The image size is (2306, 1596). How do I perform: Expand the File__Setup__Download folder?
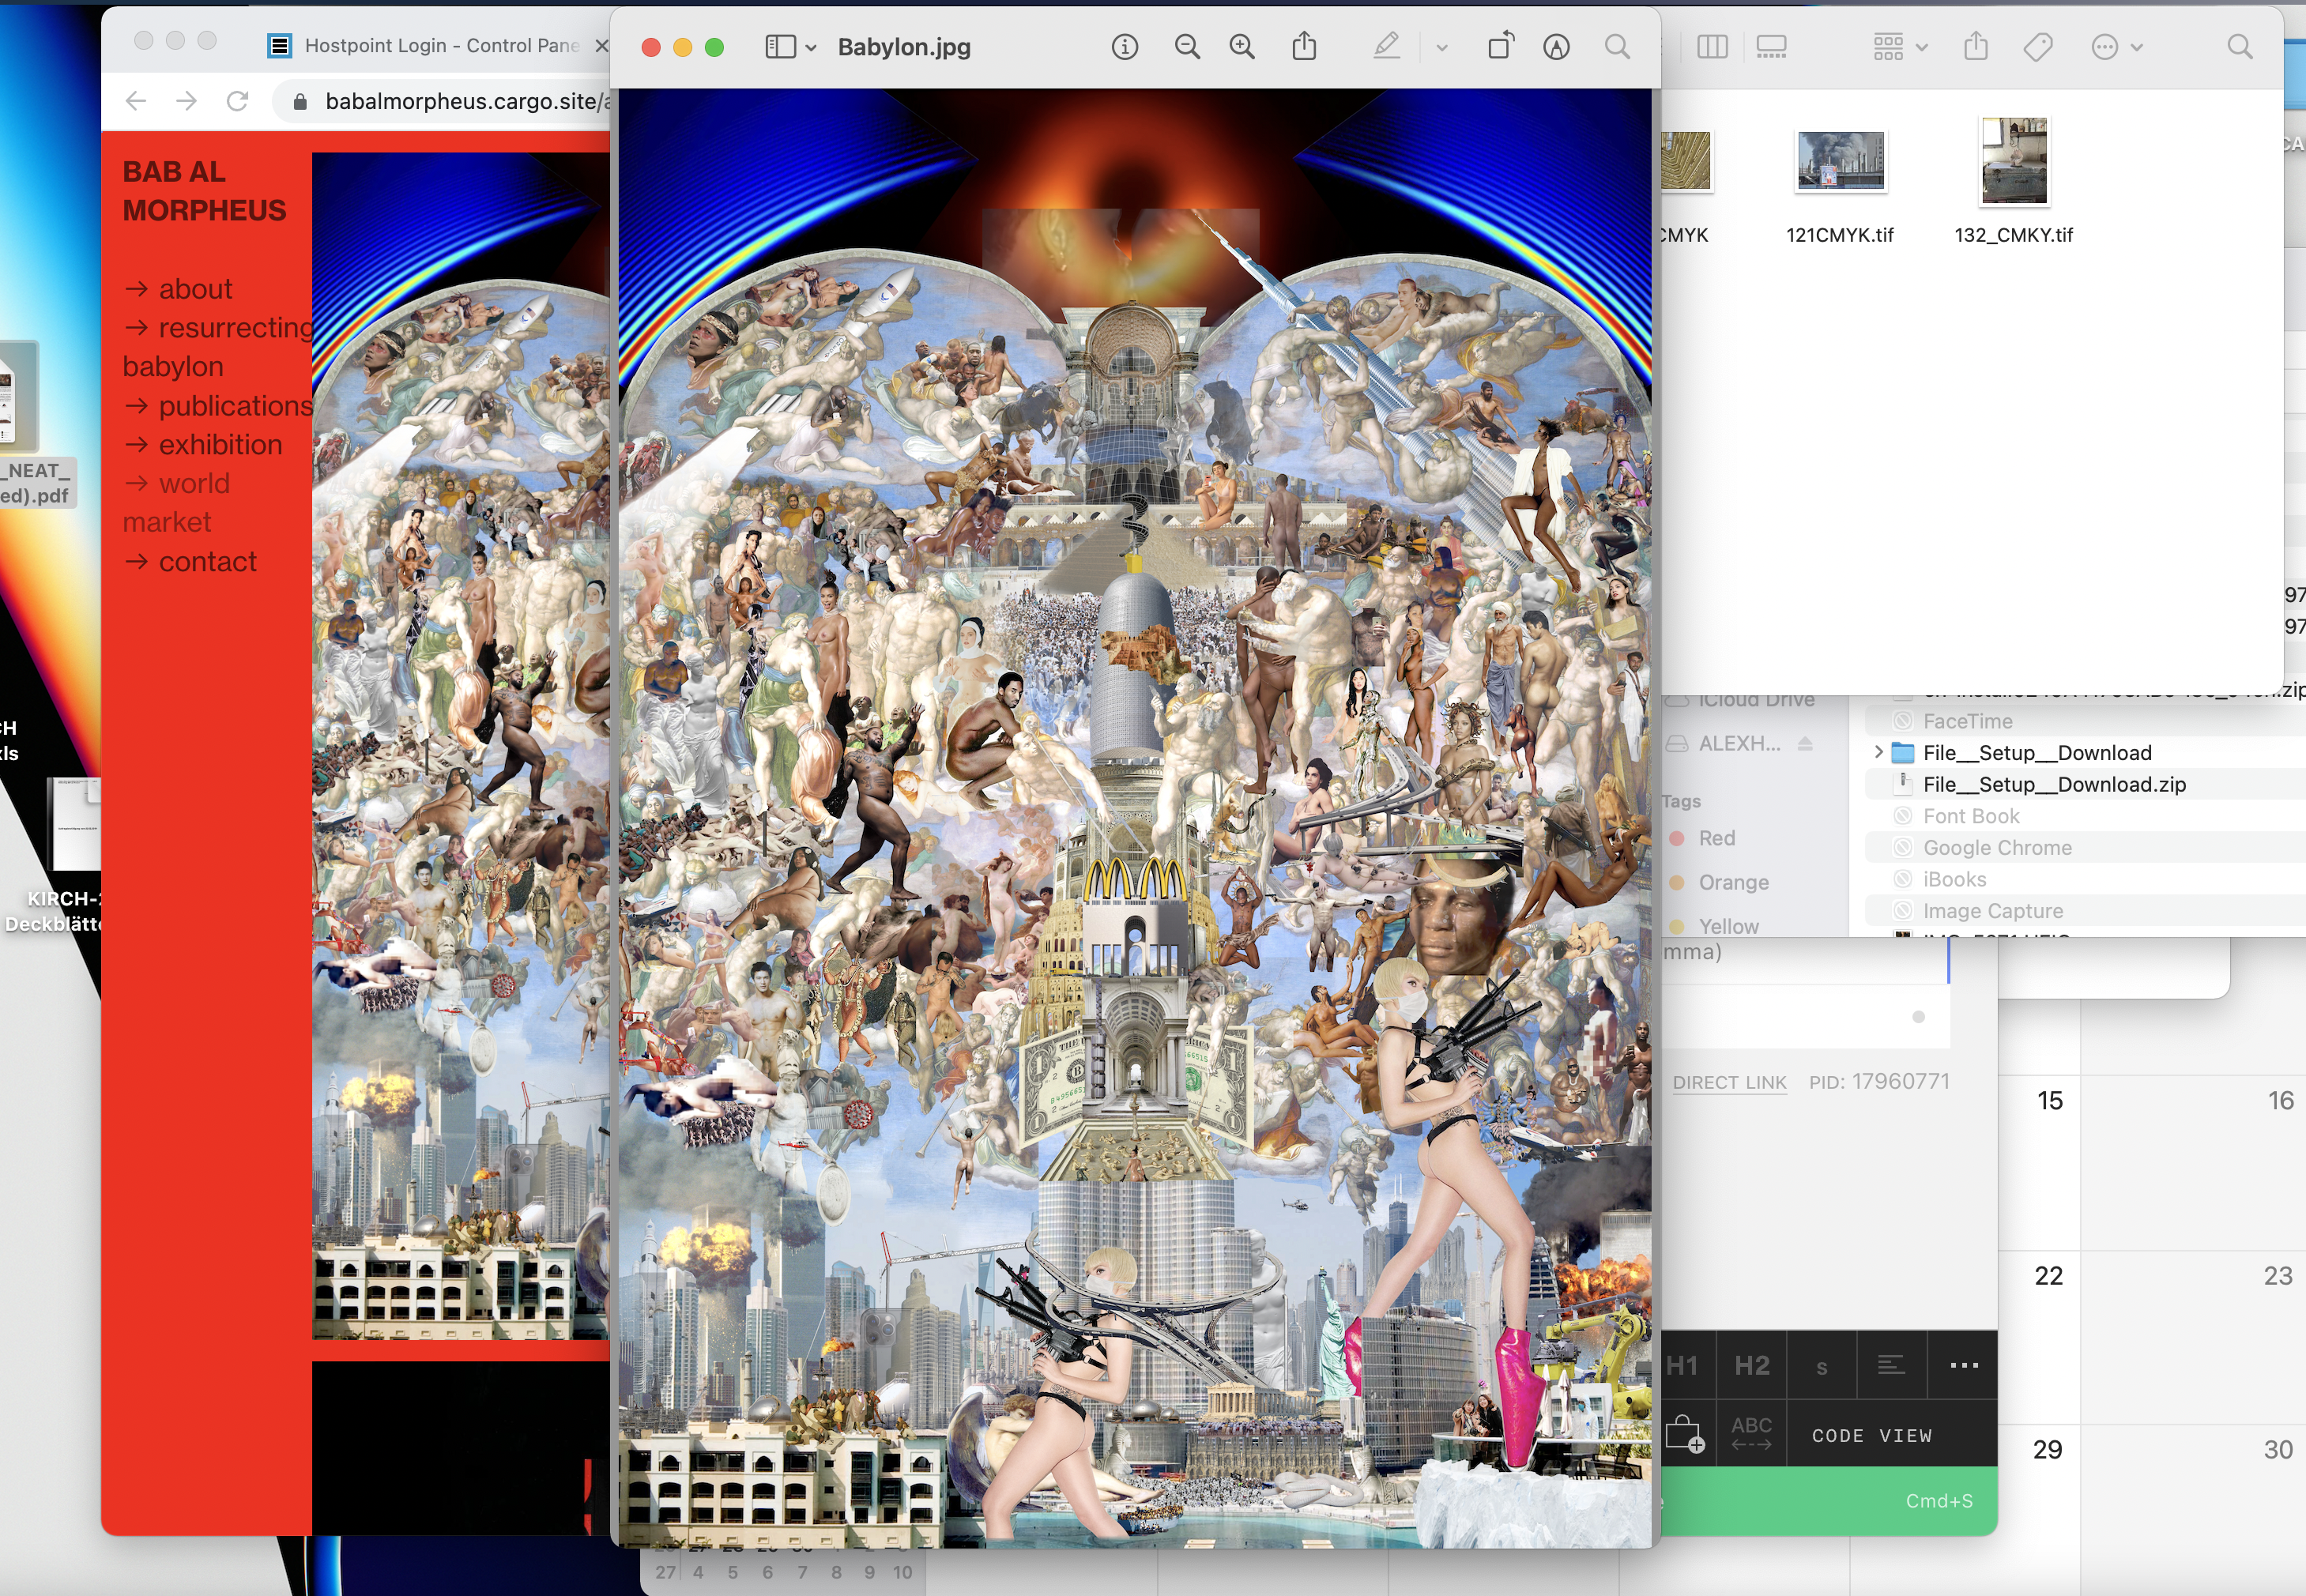coord(1878,752)
